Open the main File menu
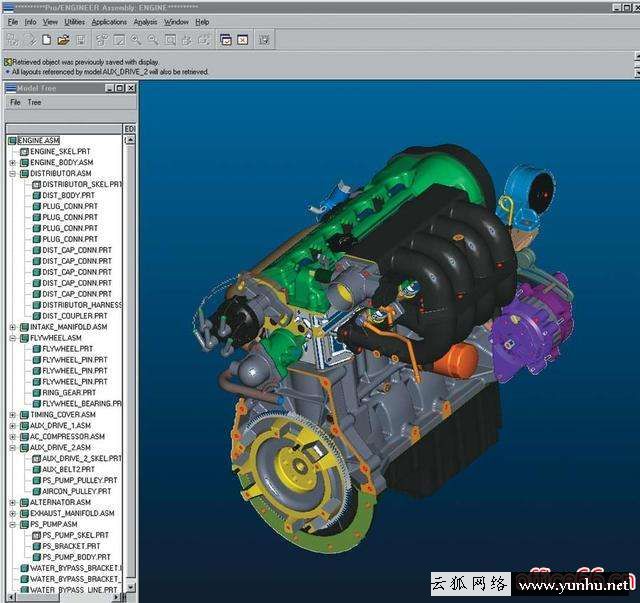The image size is (640, 603). [x=13, y=22]
